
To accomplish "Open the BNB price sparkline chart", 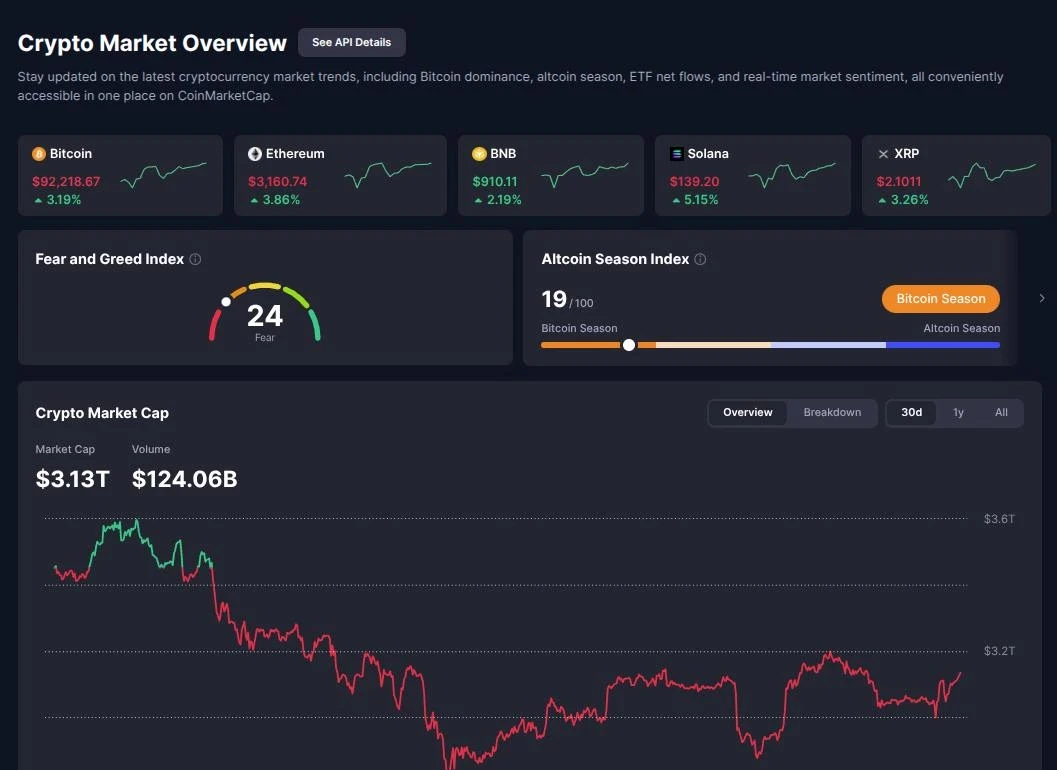I will tap(584, 174).
